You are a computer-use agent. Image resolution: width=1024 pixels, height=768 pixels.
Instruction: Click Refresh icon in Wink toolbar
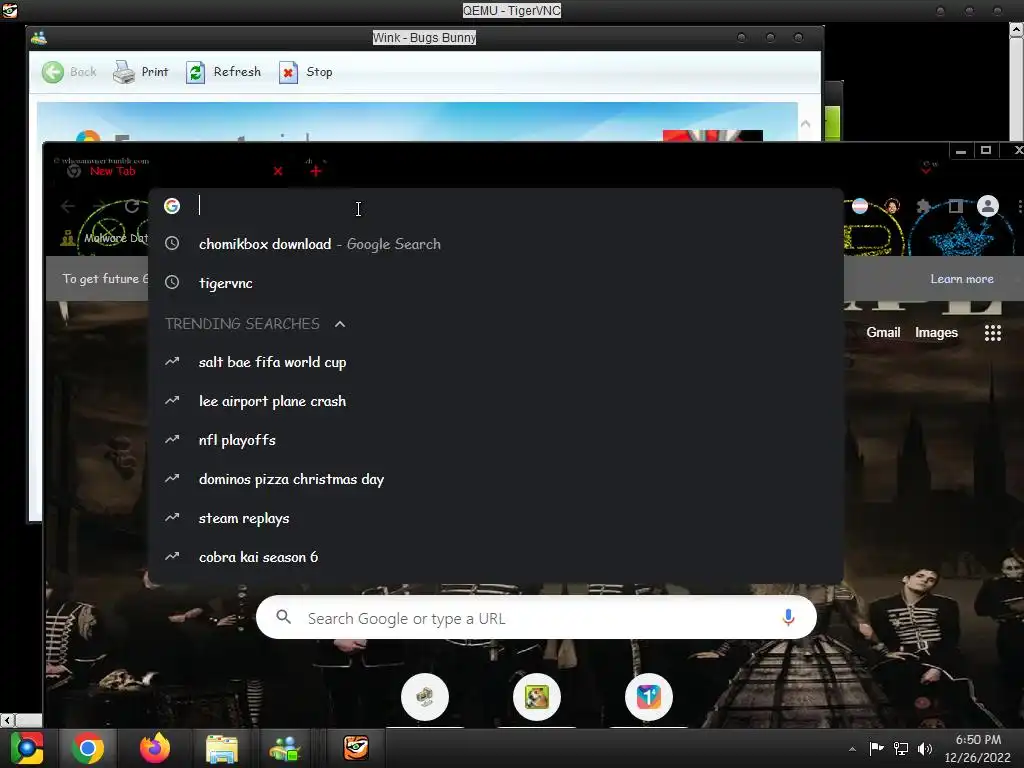point(195,72)
